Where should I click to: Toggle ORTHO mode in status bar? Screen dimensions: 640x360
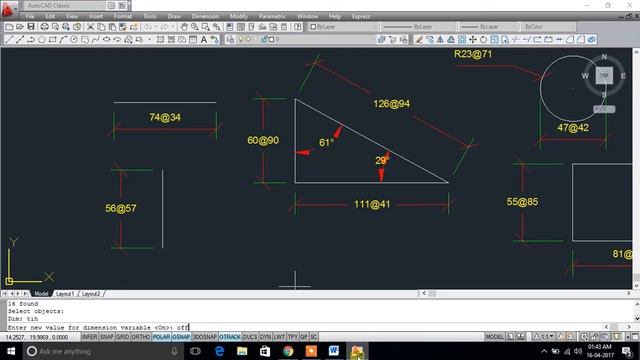click(141, 337)
